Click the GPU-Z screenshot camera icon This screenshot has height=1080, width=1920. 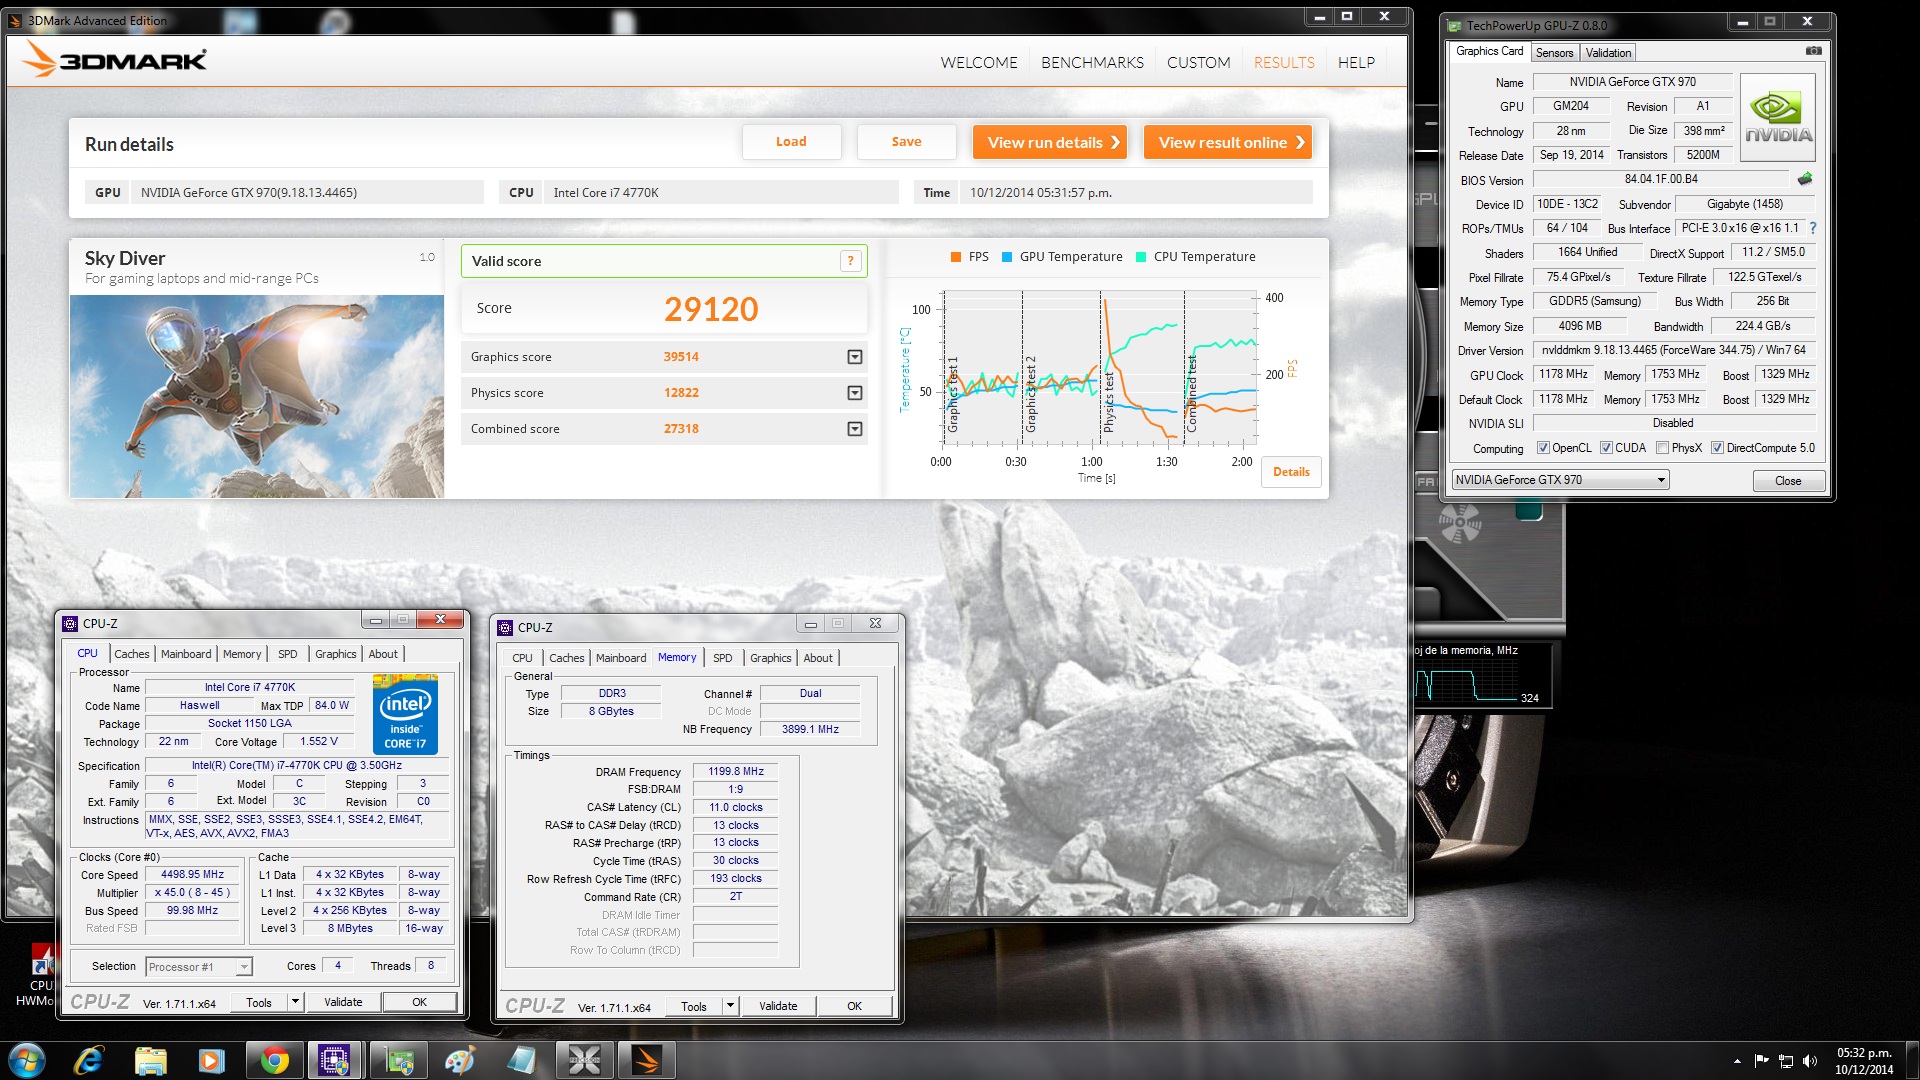tap(1813, 51)
